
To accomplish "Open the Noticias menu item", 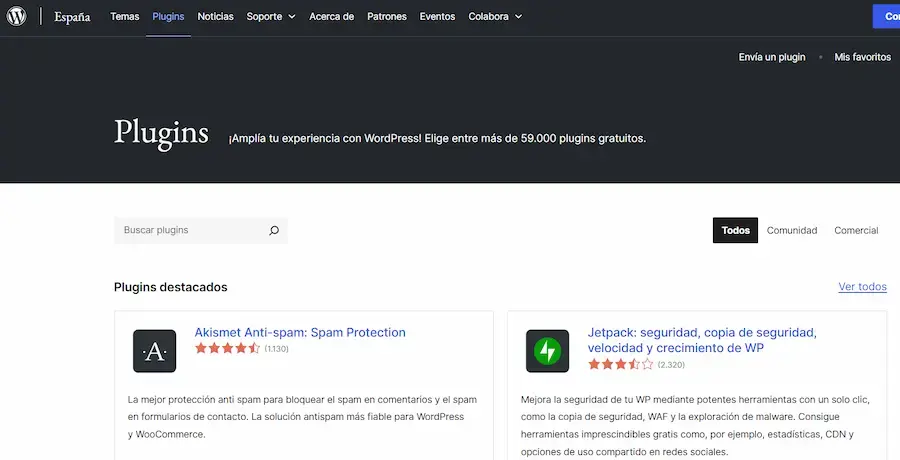I will coord(216,17).
